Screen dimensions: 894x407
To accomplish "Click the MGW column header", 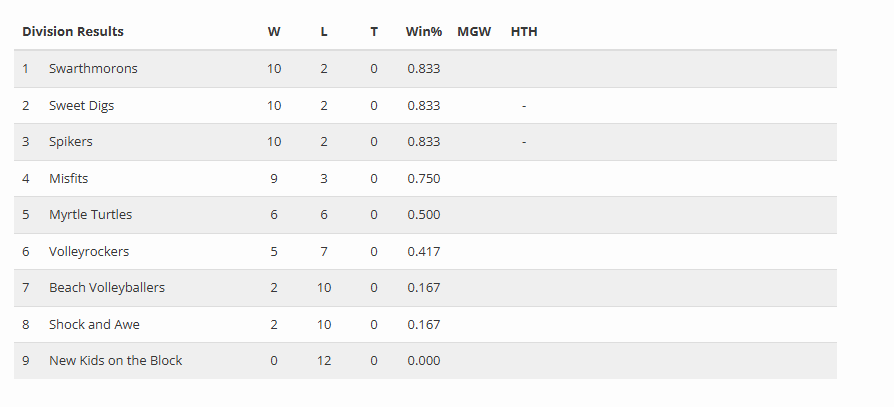I will click(474, 31).
